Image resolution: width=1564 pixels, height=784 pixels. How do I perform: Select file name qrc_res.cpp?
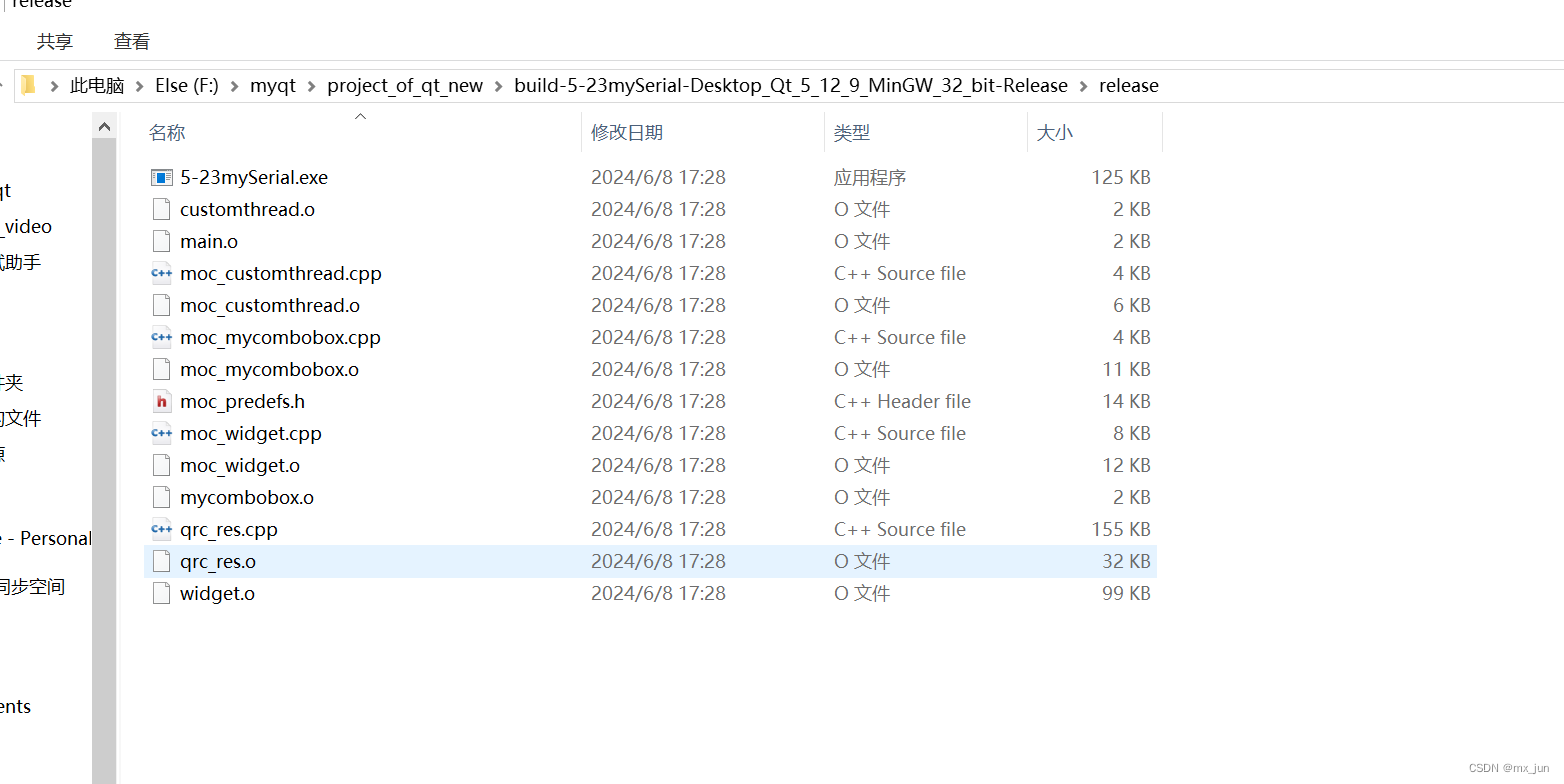[x=229, y=529]
